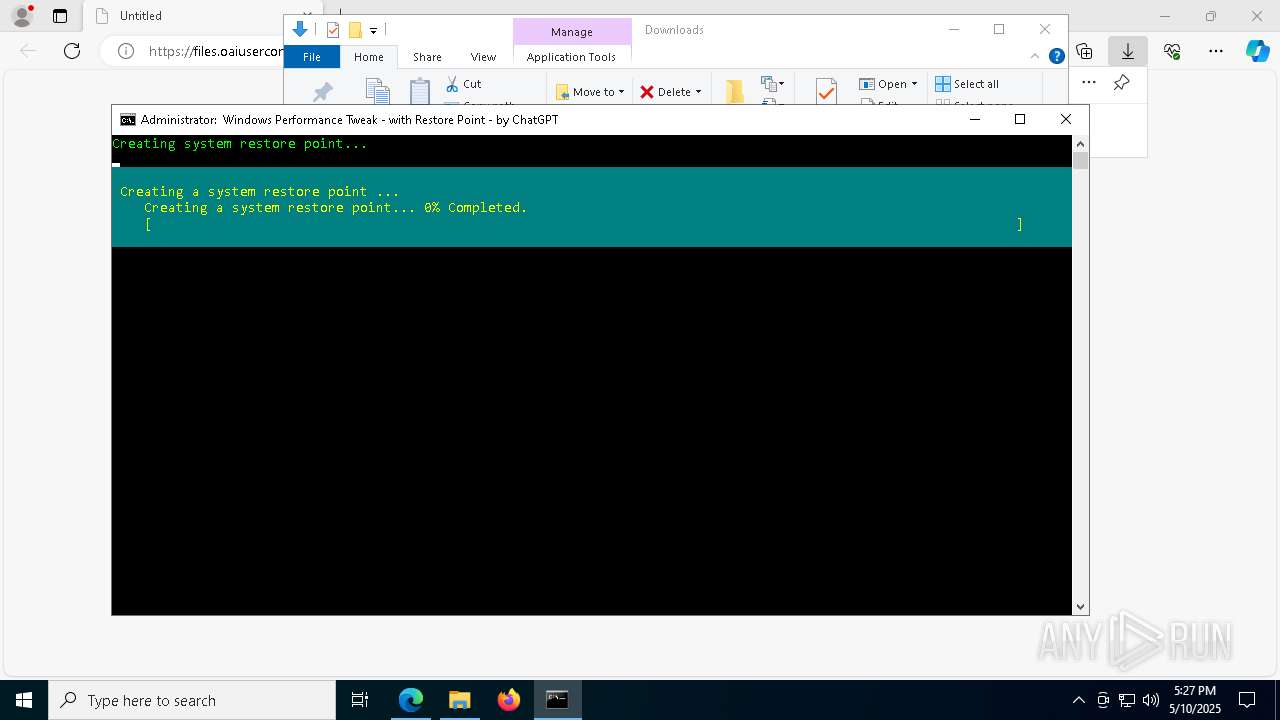
Task: Select the Application Tools tab
Action: coord(571,57)
